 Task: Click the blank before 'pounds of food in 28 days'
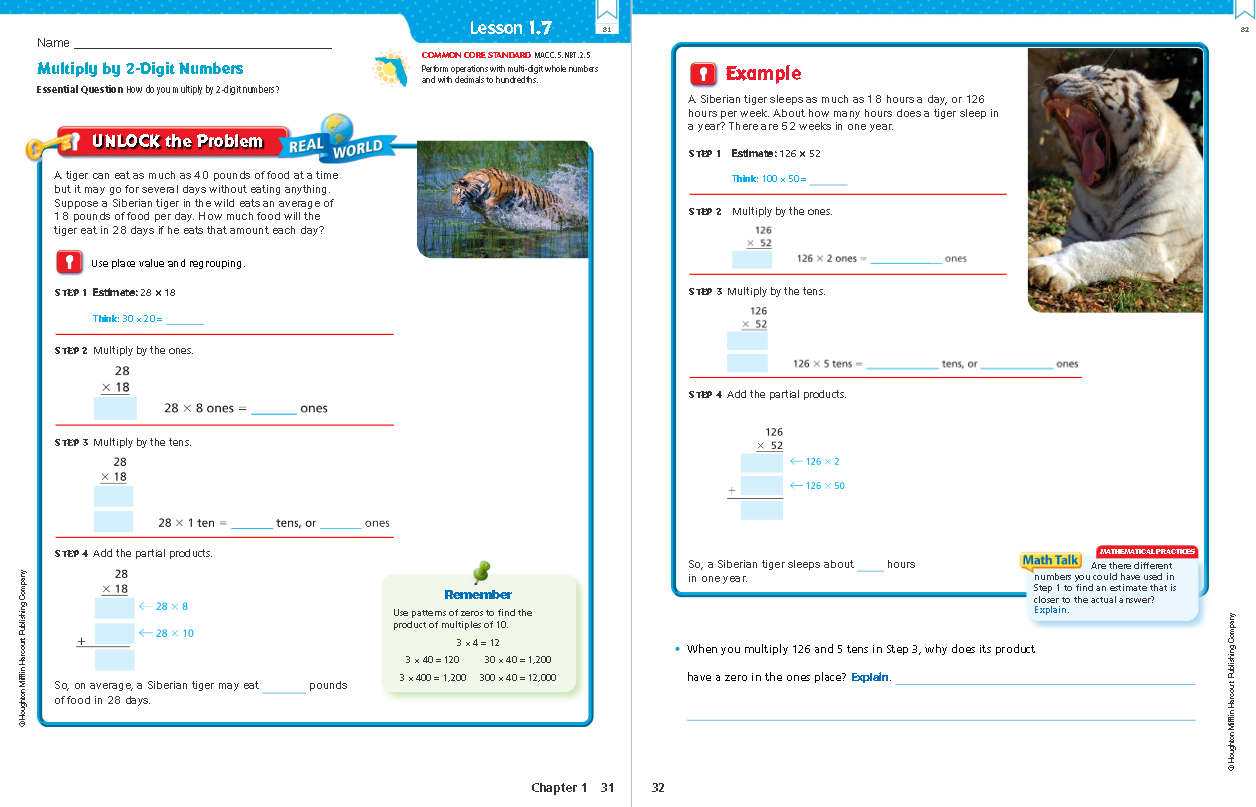click(x=284, y=686)
